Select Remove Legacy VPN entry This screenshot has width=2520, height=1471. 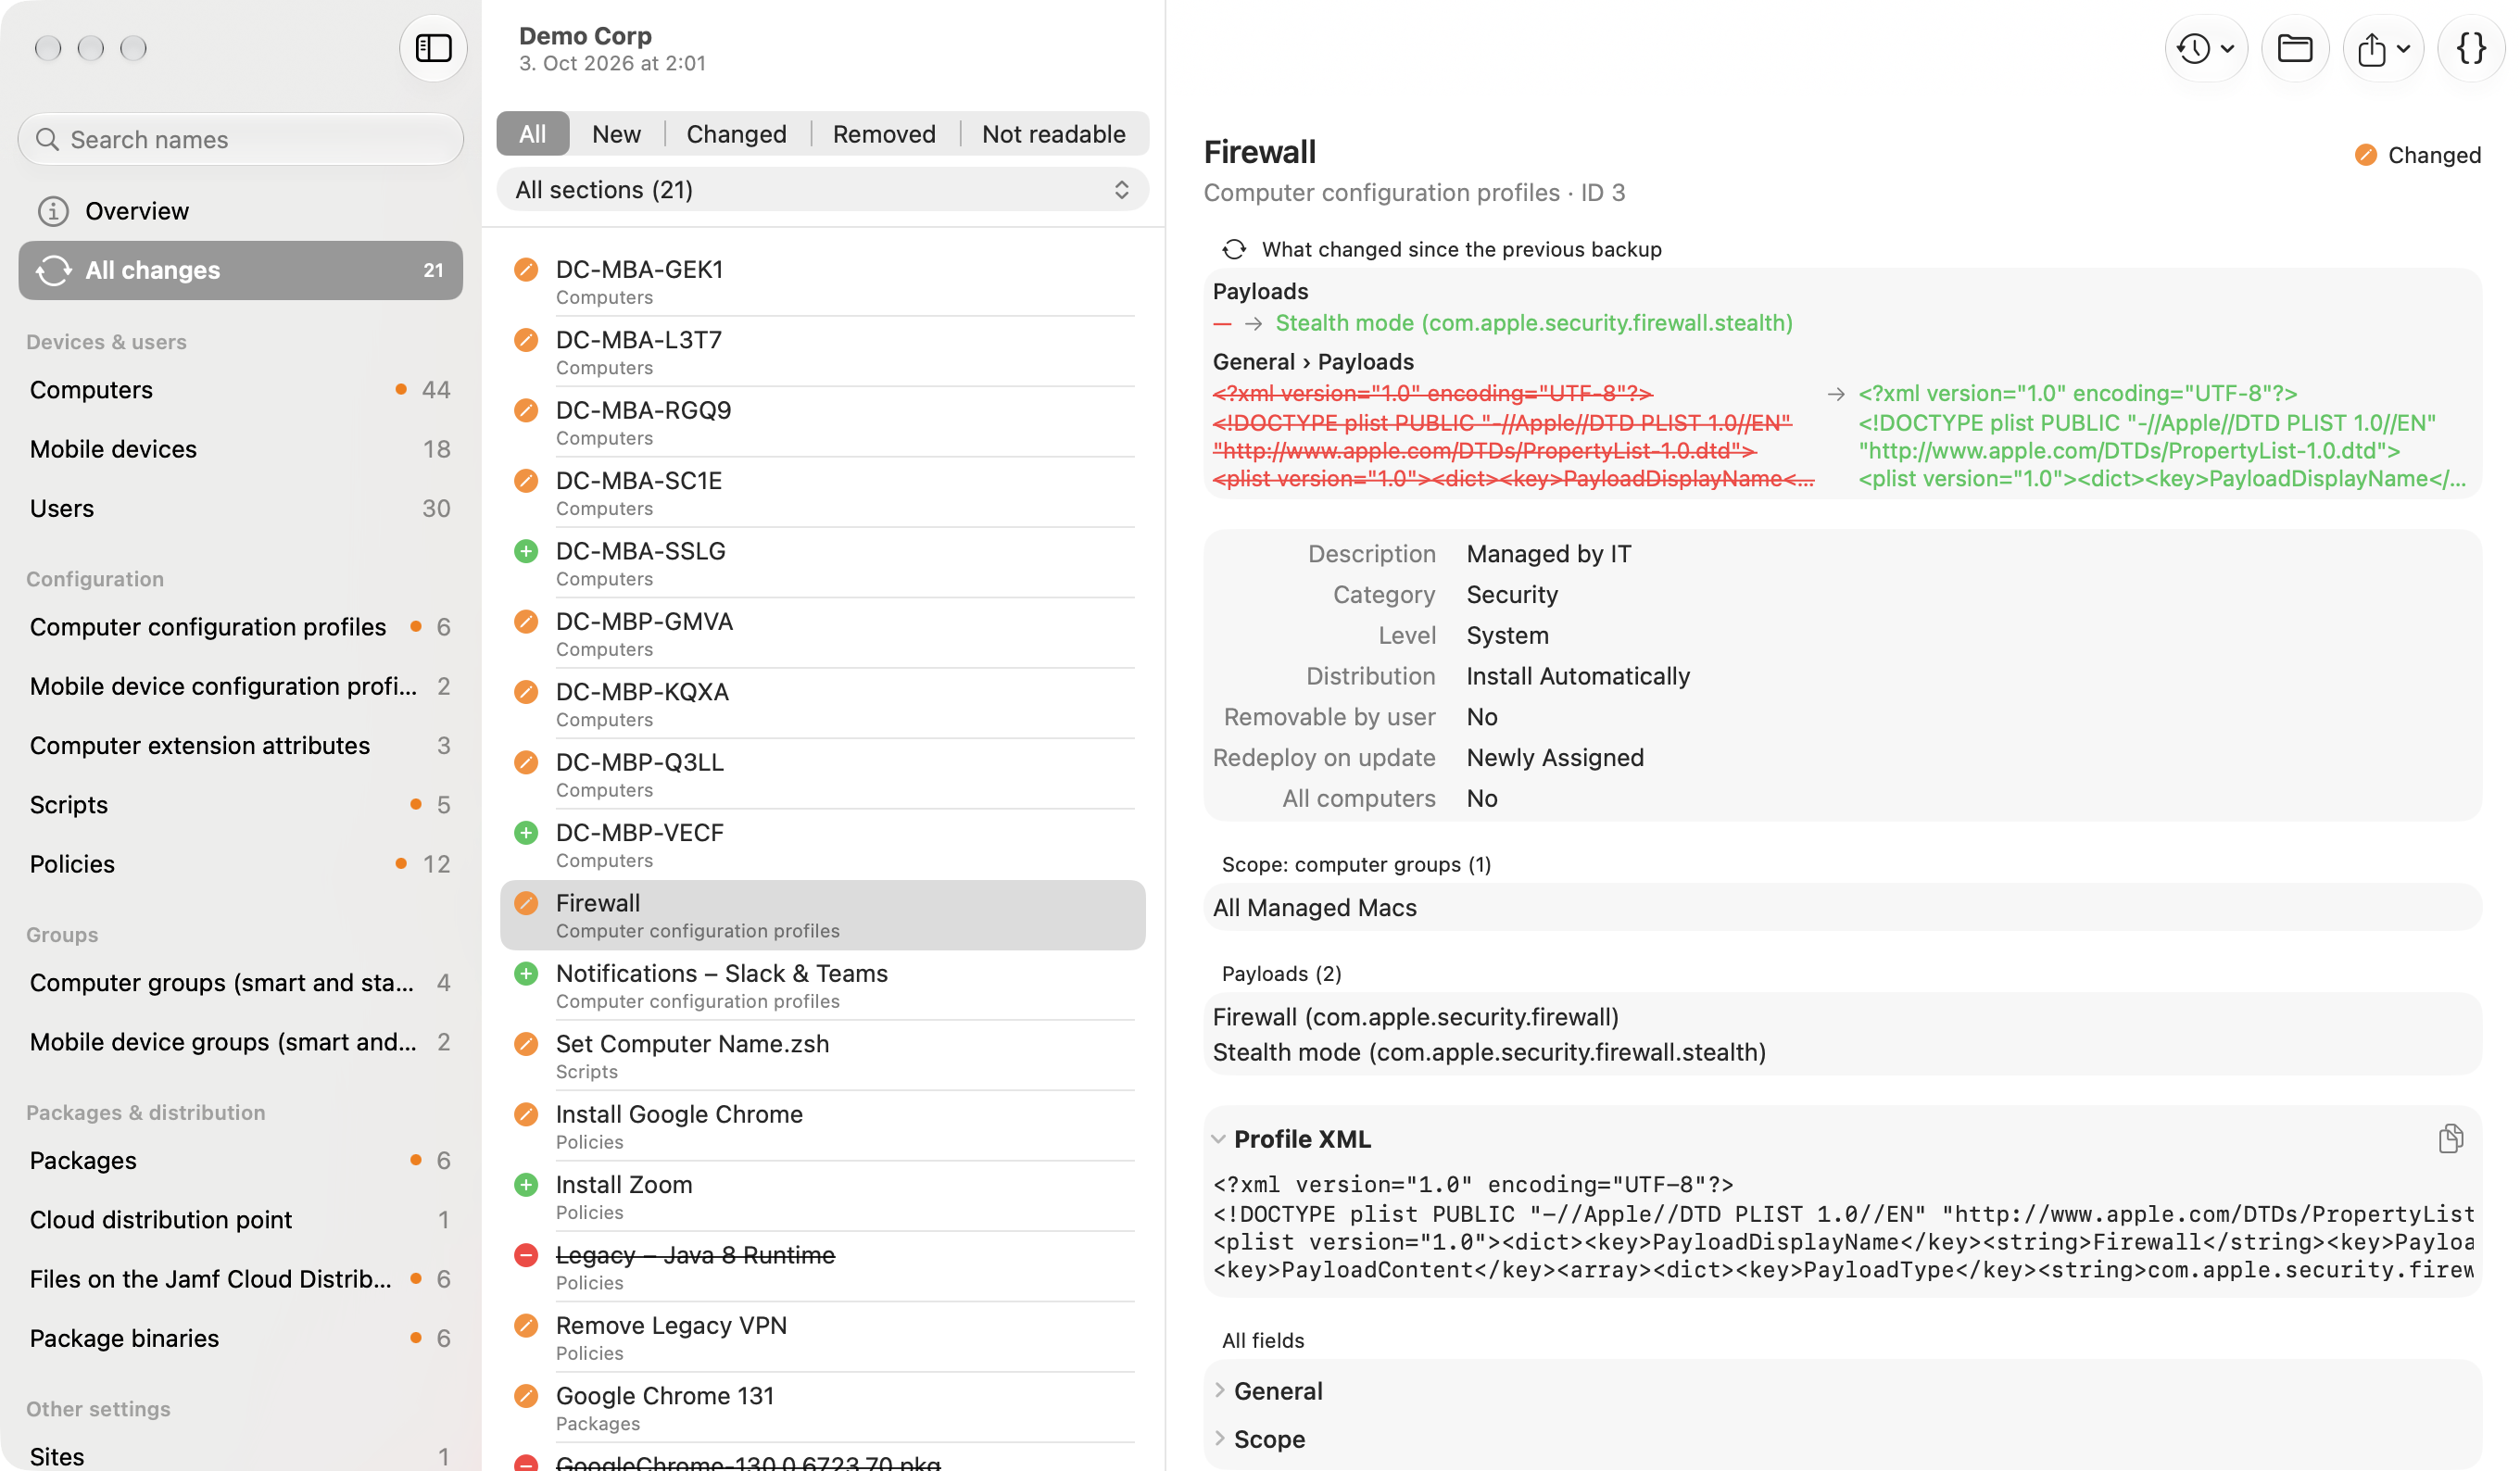point(822,1338)
